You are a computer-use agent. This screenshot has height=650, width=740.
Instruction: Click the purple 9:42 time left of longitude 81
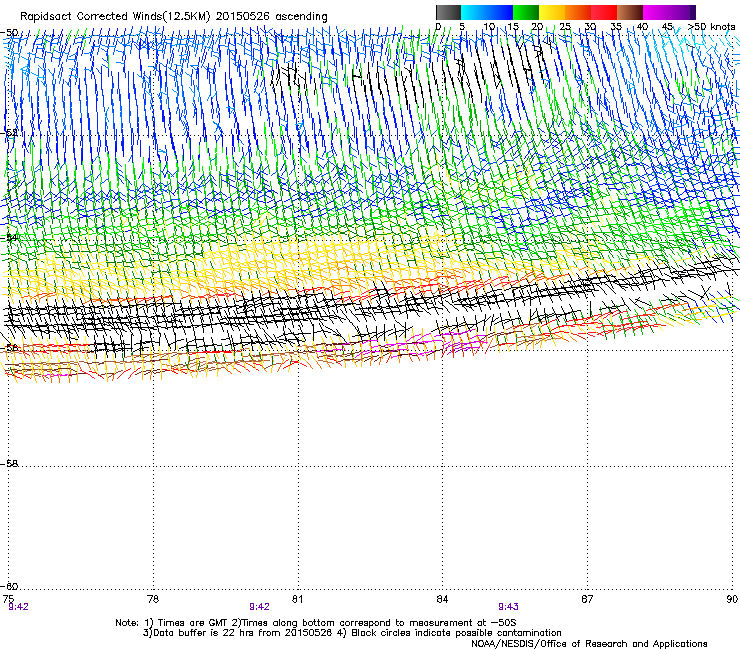[260, 607]
